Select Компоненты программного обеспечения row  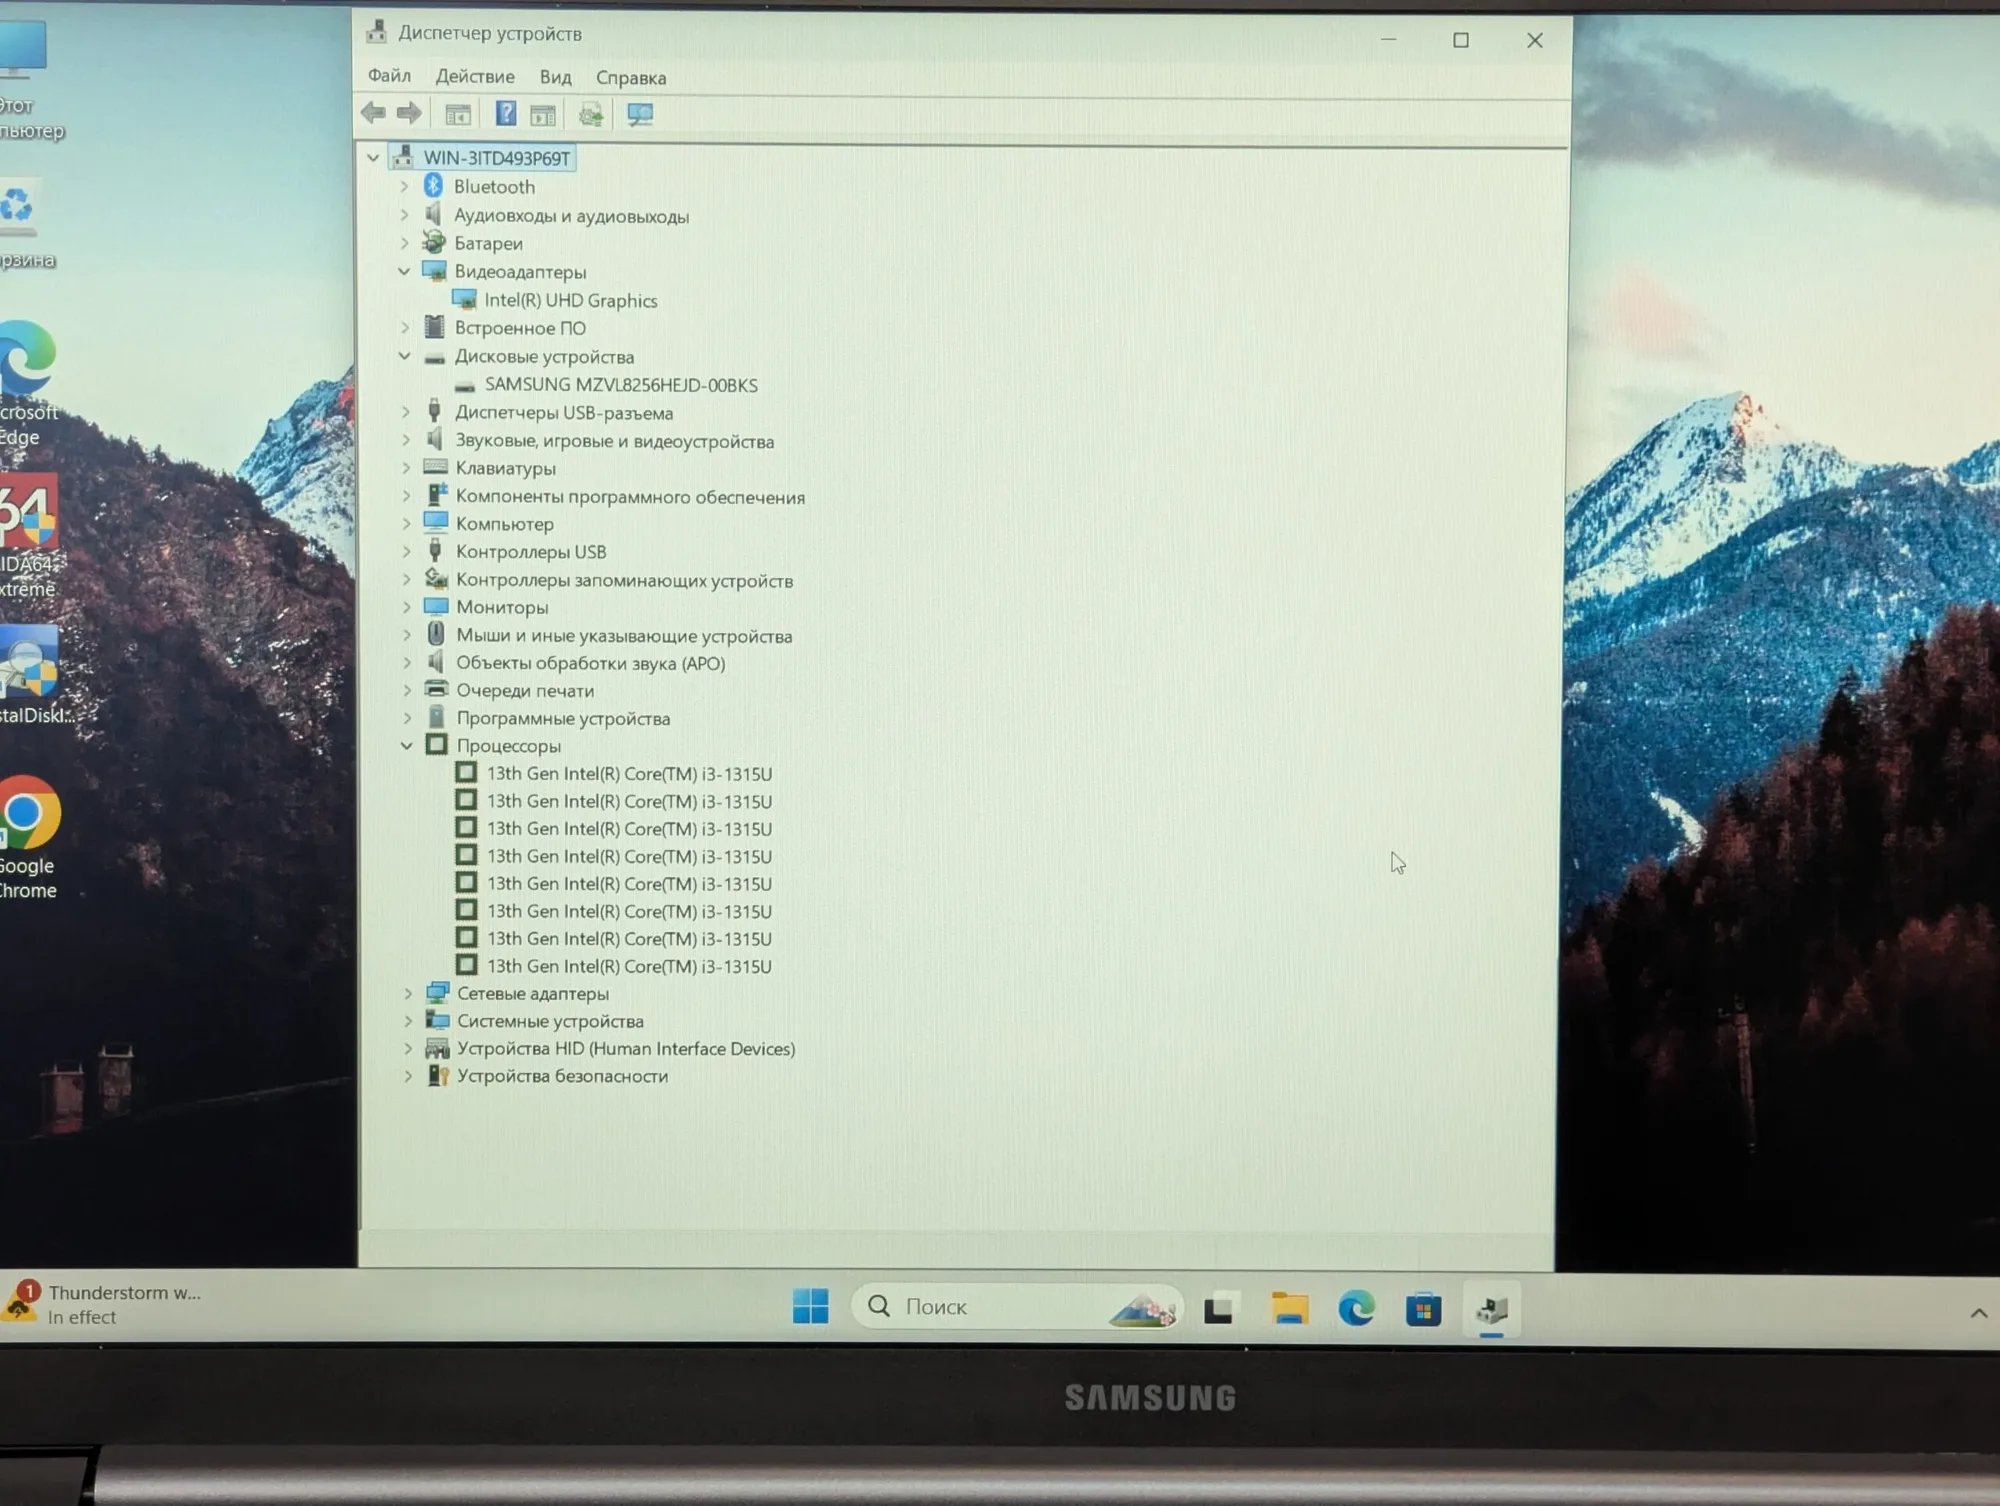[630, 496]
